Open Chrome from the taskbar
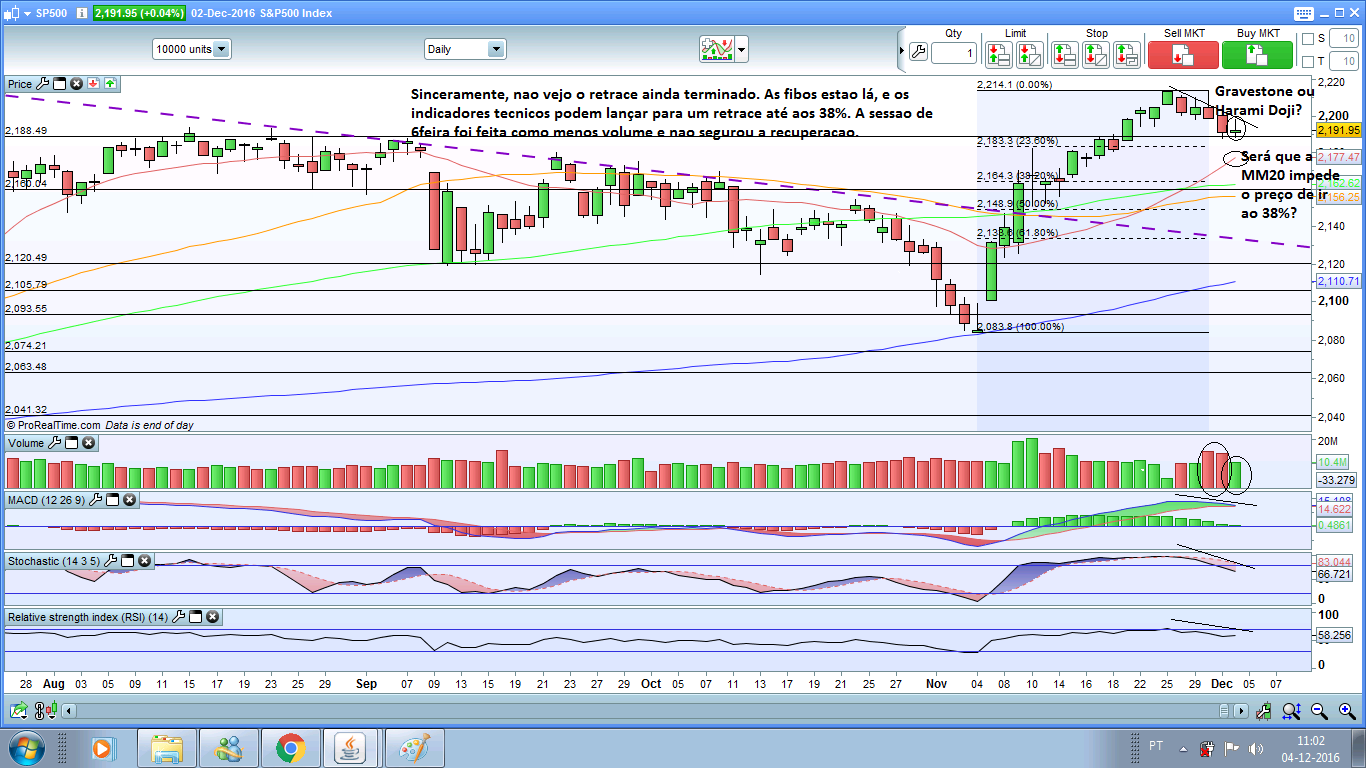1366x768 pixels. coord(290,748)
